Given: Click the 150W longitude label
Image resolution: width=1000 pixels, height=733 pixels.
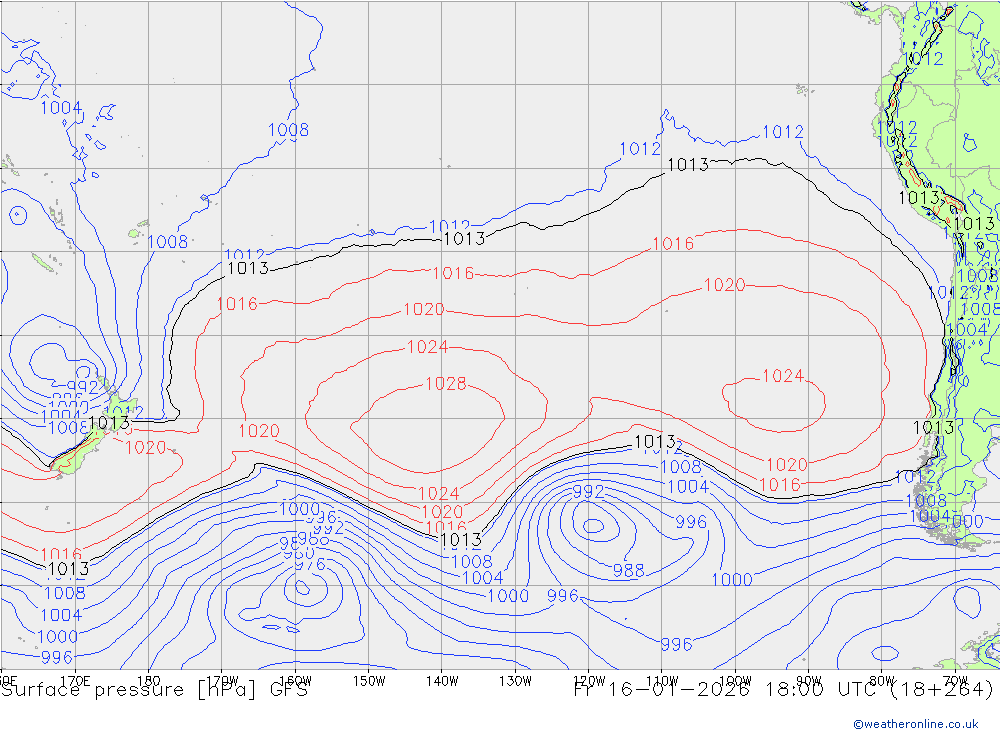Looking at the screenshot, I should (x=369, y=681).
